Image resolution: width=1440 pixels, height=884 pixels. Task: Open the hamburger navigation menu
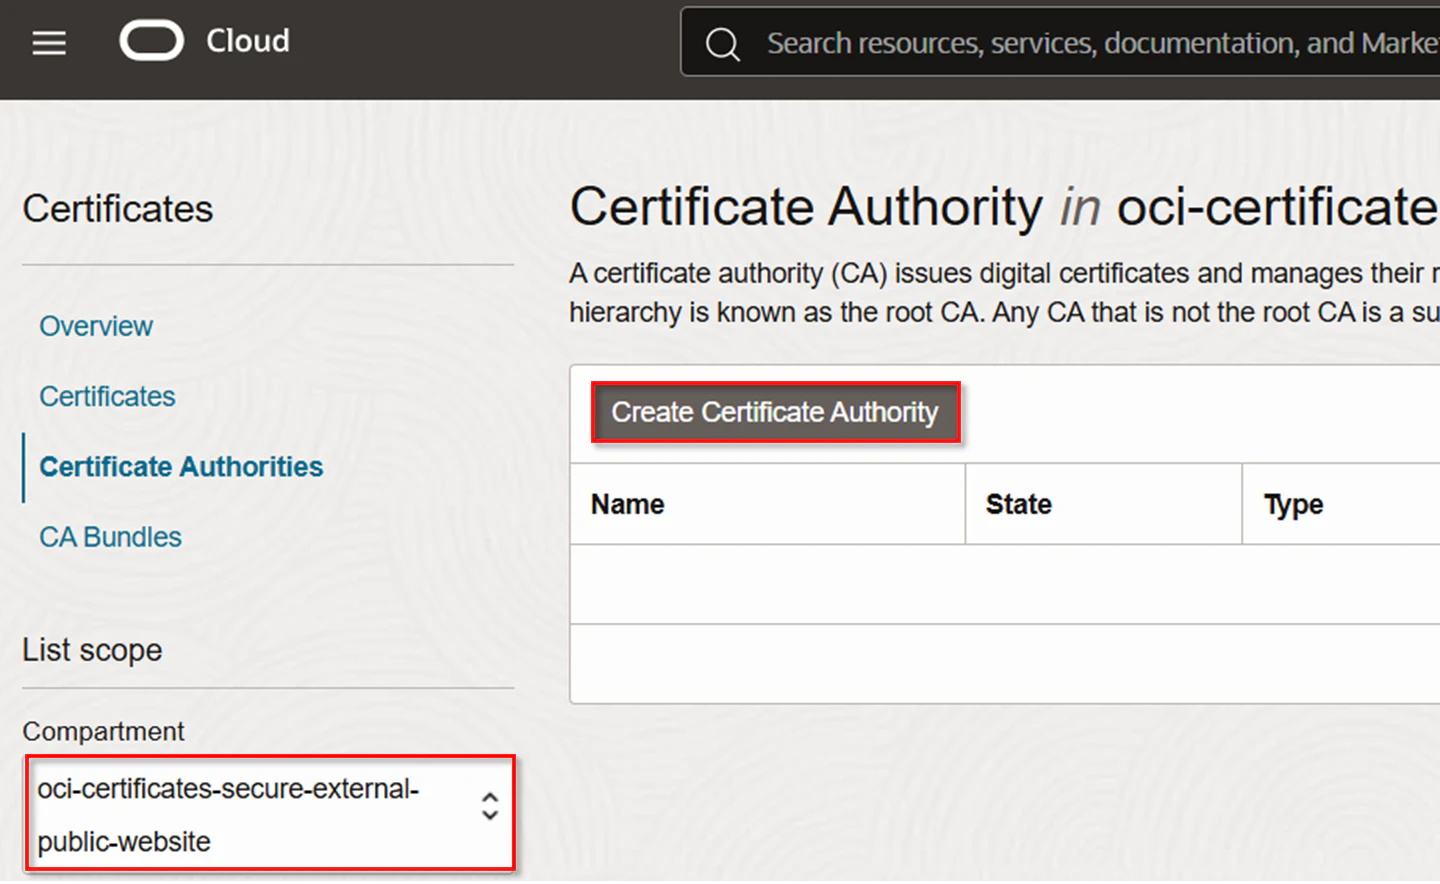49,43
